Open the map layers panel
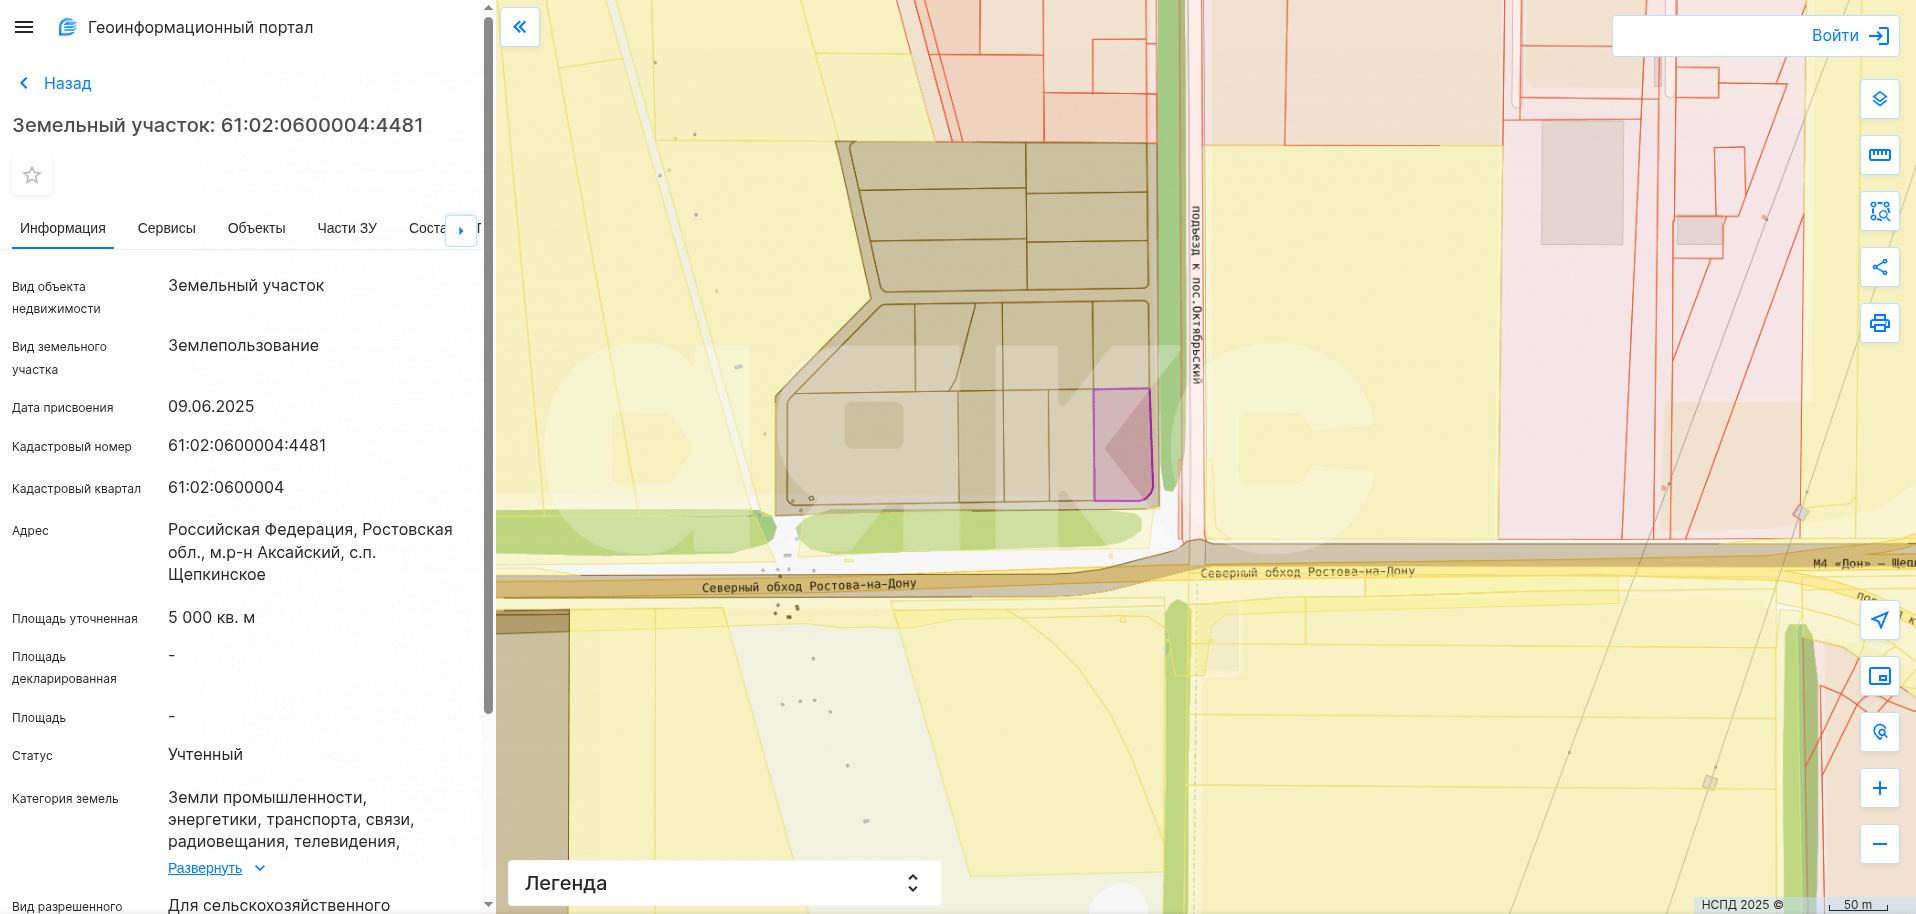The width and height of the screenshot is (1916, 914). 1879,99
